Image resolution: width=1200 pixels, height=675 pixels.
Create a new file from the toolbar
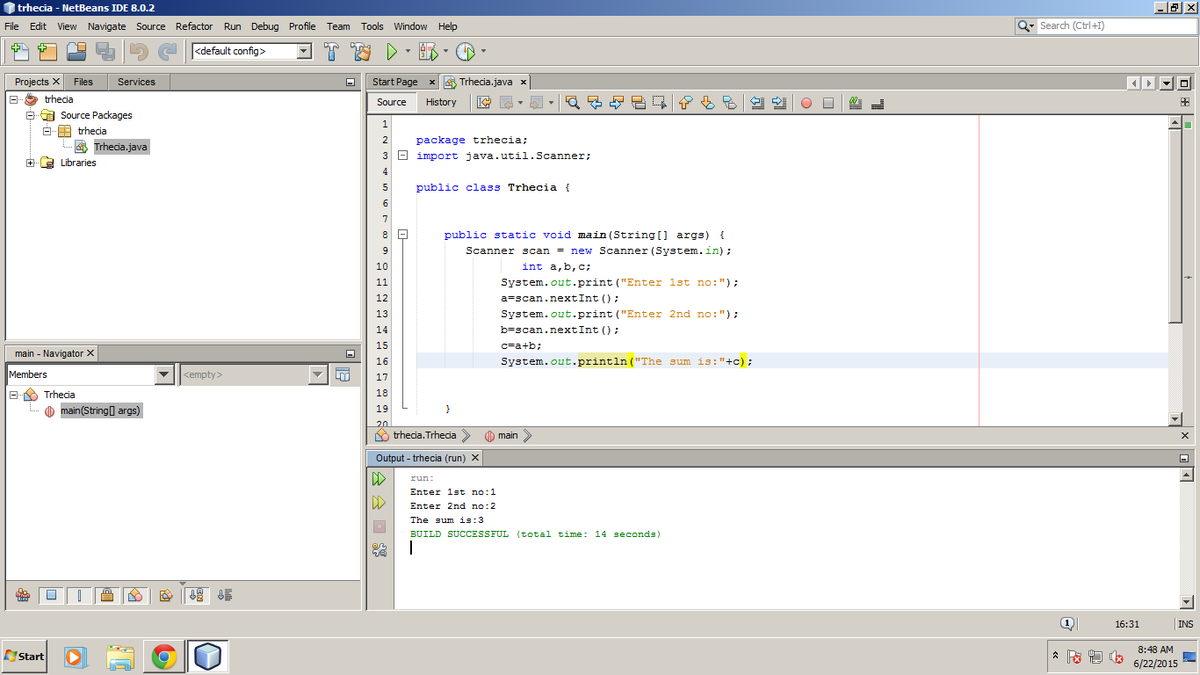pyautogui.click(x=19, y=51)
